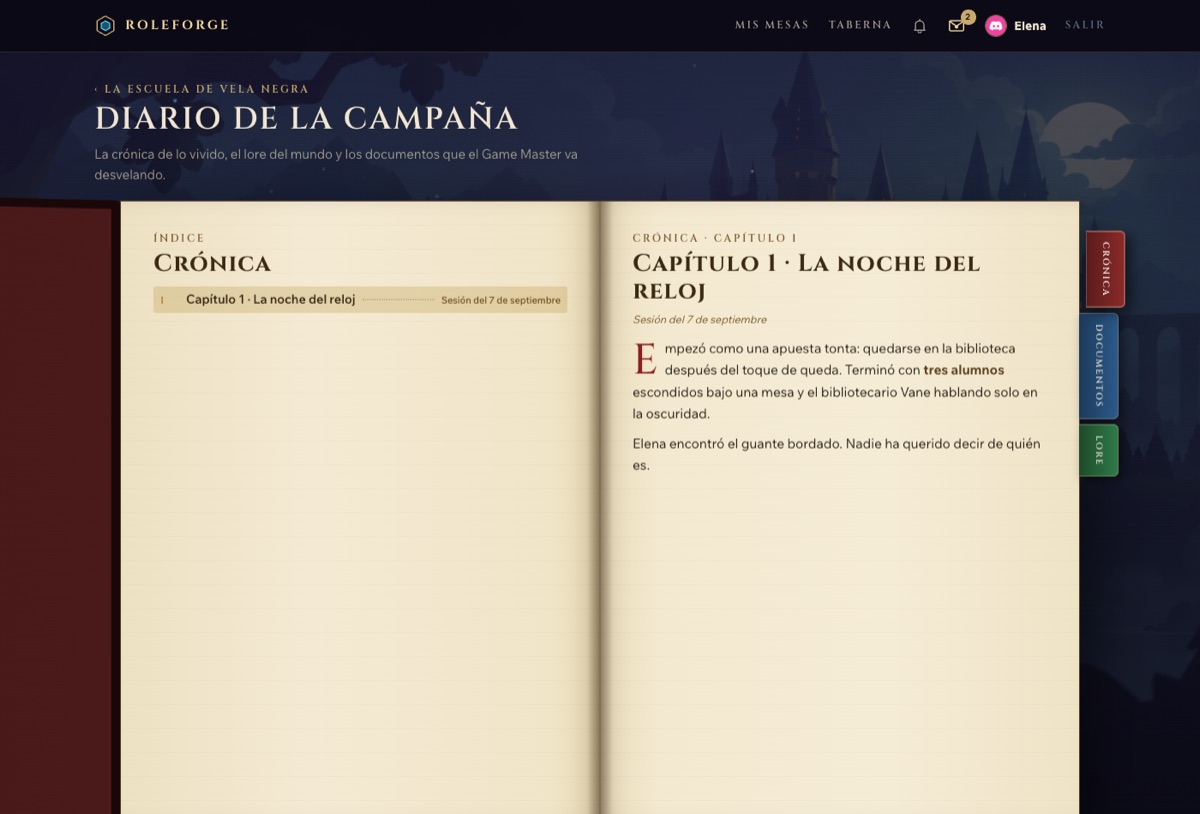
Task: Switch to the Documentos bookmark tab
Action: click(x=1099, y=365)
